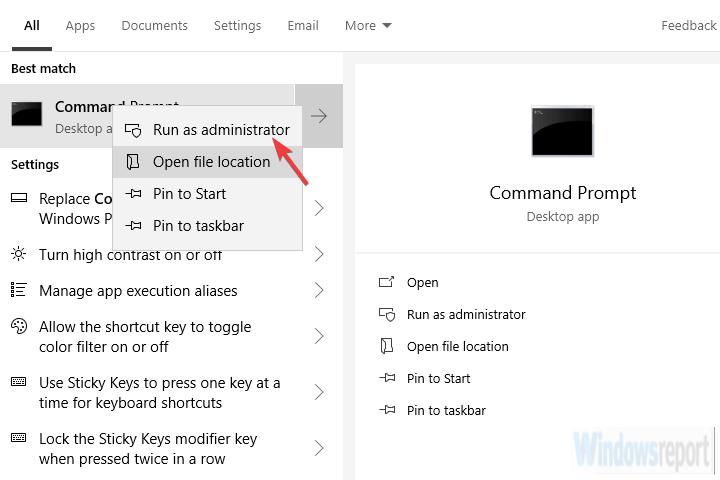Expand the color filter shortcut chevron
The height and width of the screenshot is (480, 720).
tap(319, 336)
